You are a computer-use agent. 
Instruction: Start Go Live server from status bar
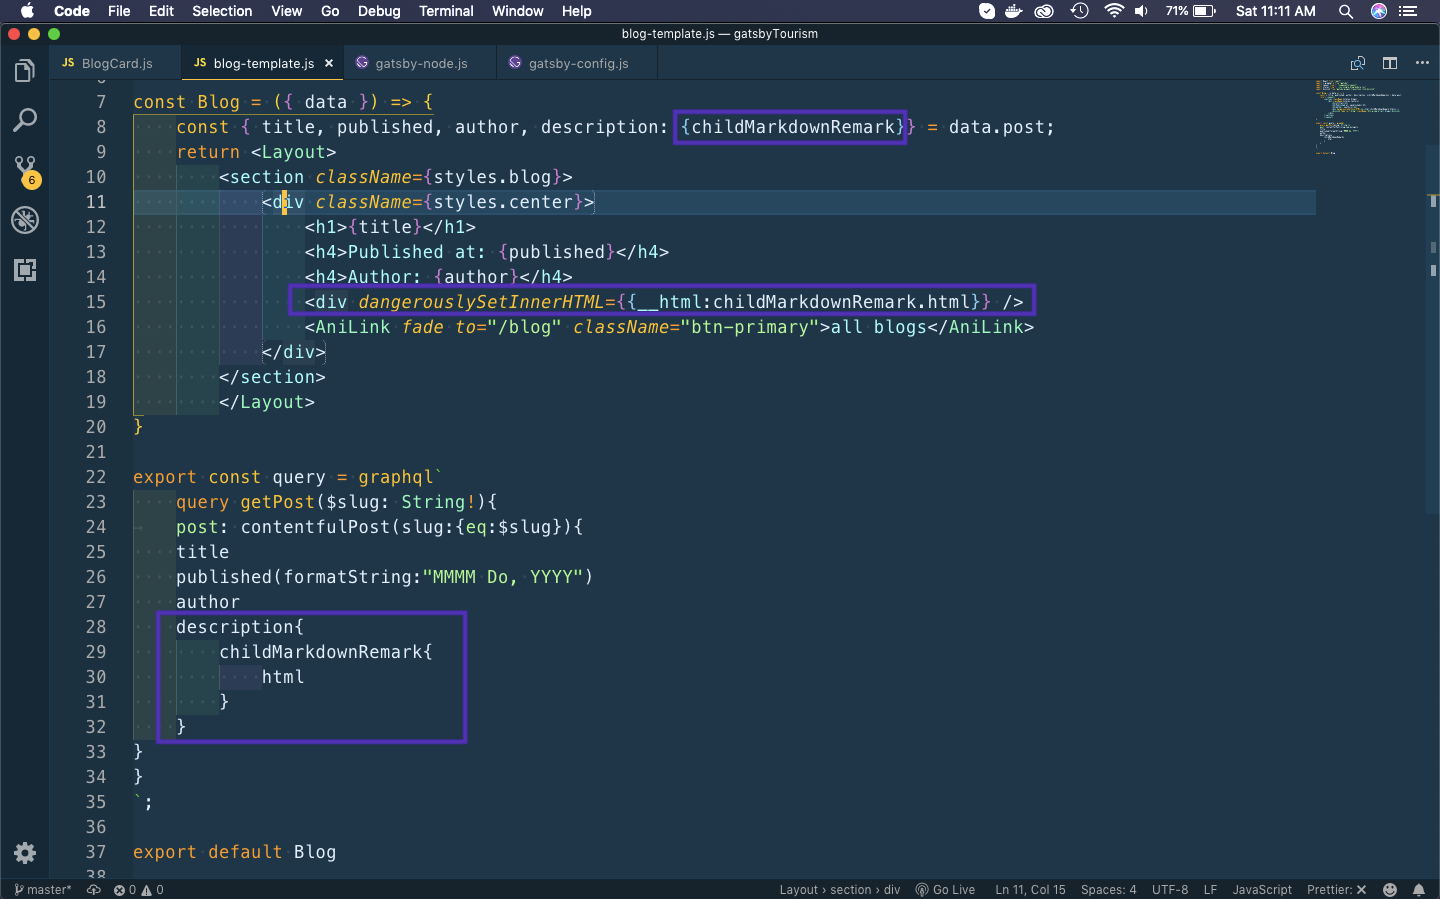pos(945,890)
